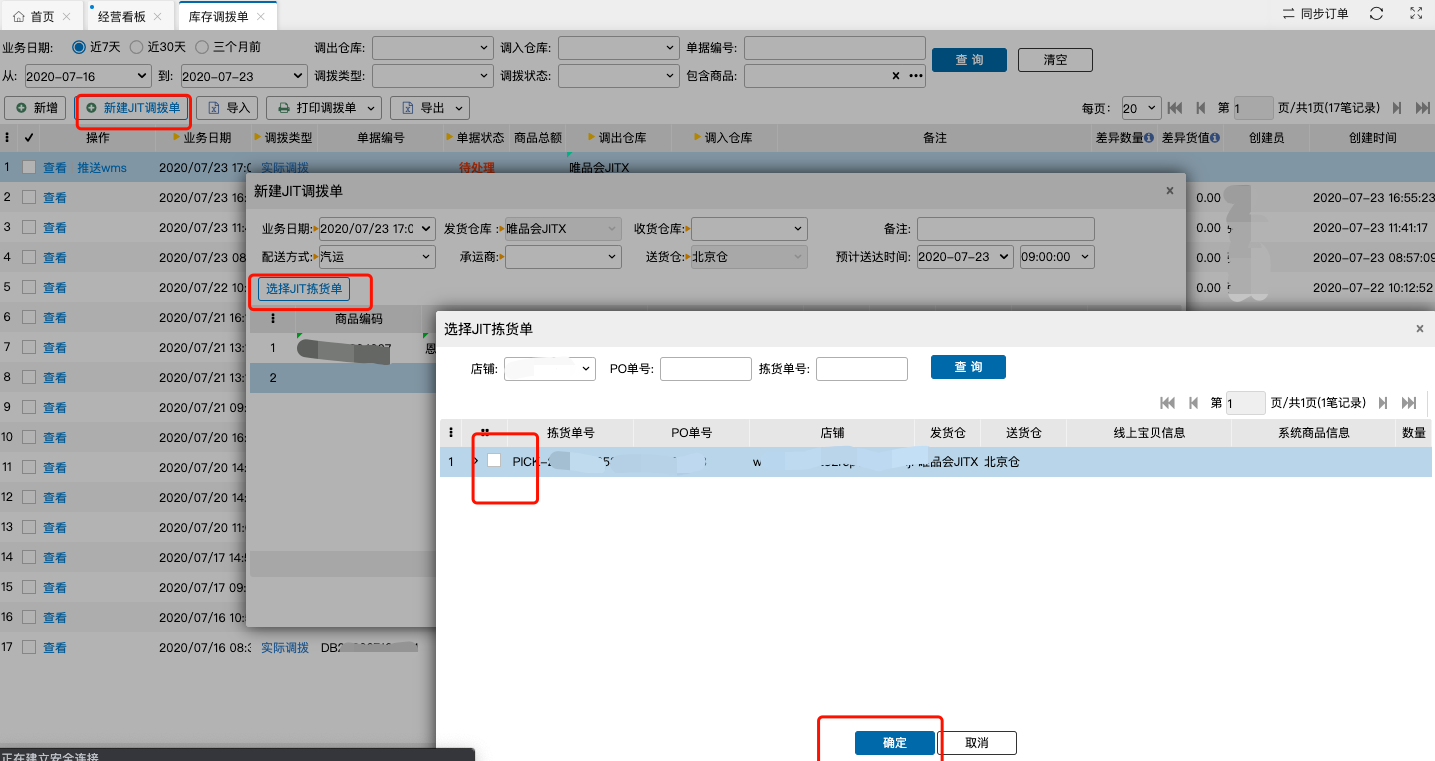
Task: Check row 9 checkbox in main transfer list
Action: pyautogui.click(x=29, y=407)
